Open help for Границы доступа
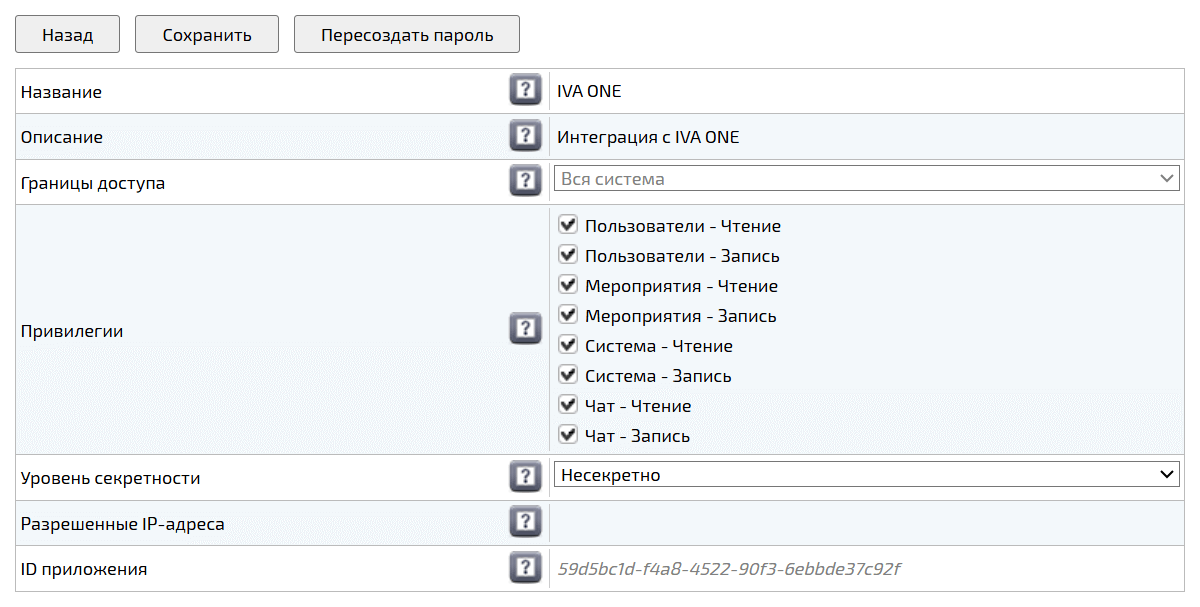This screenshot has width=1200, height=607. pyautogui.click(x=525, y=181)
